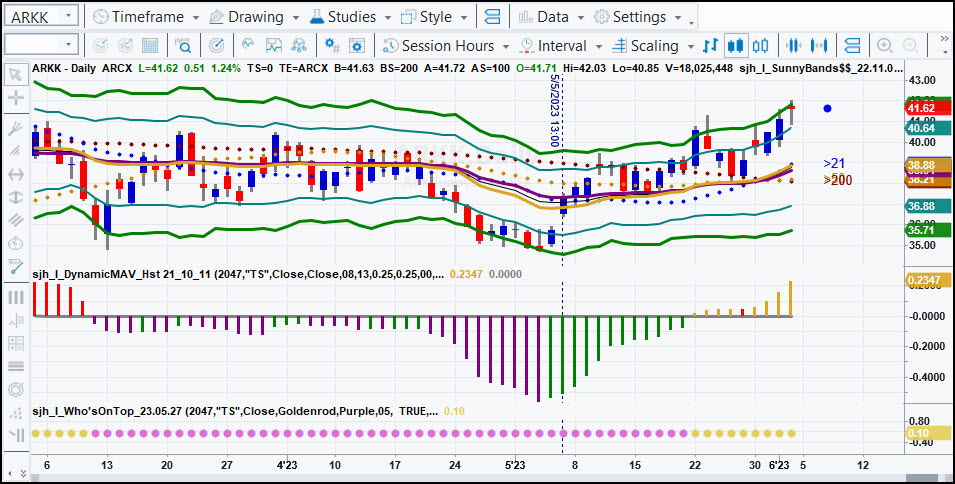This screenshot has height=484, width=955.
Task: Zoom out with the minus magnifier
Action: tap(910, 46)
